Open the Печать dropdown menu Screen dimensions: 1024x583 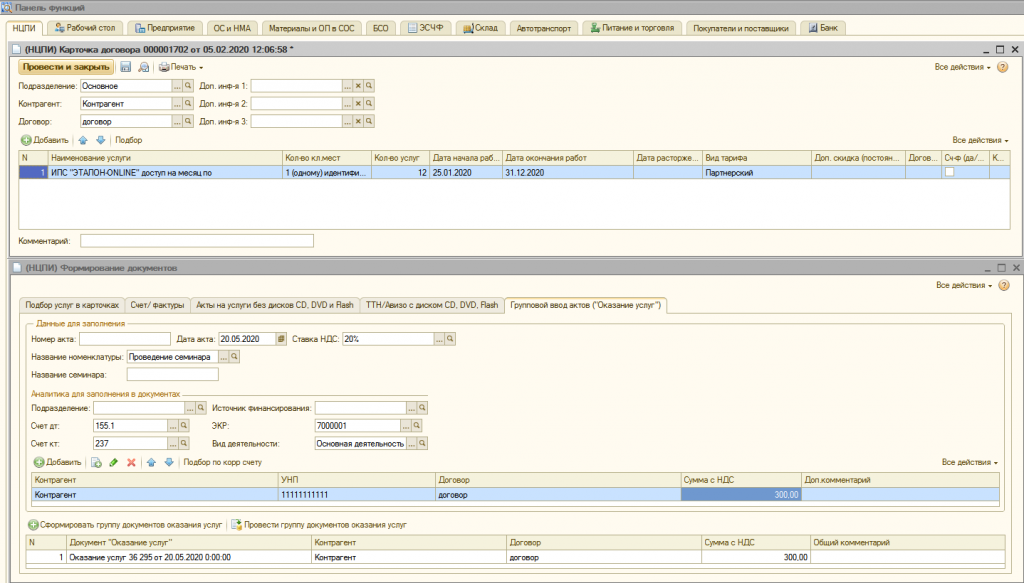coord(180,67)
